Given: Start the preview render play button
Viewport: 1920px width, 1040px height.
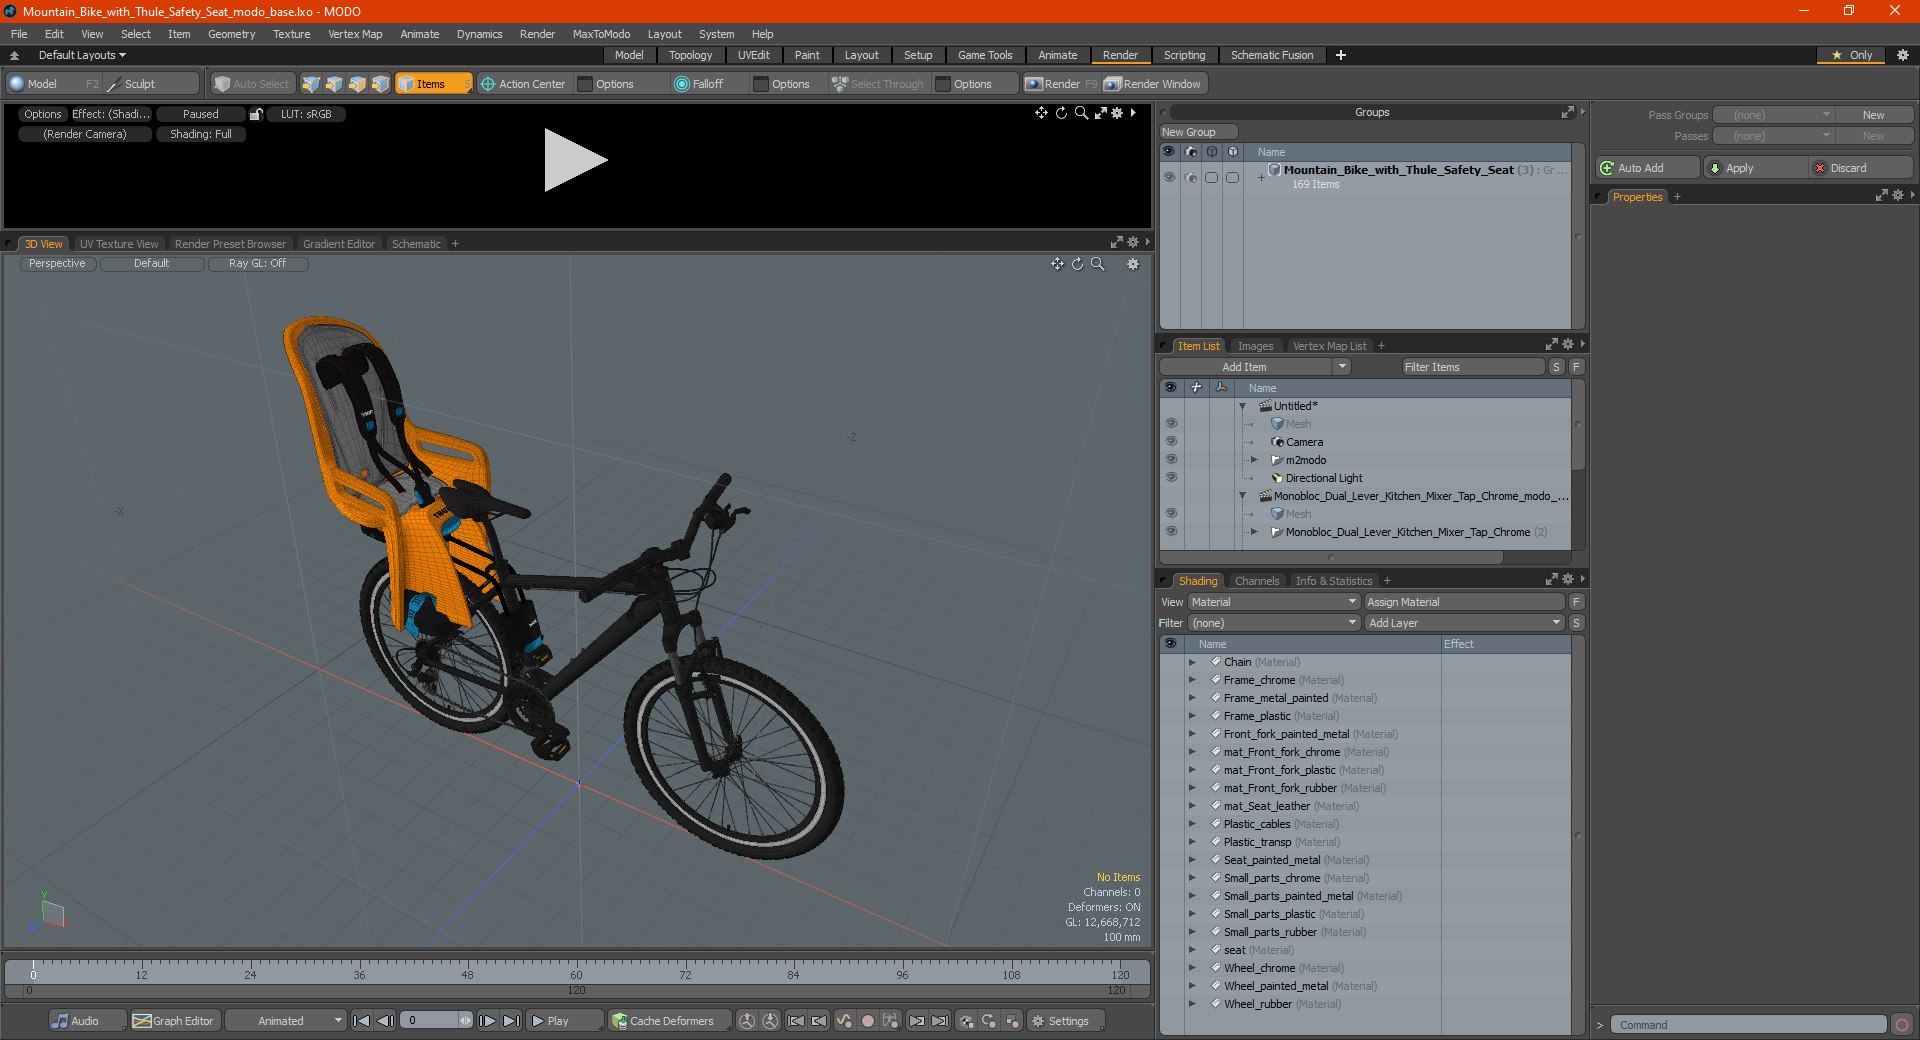Looking at the screenshot, I should 574,160.
